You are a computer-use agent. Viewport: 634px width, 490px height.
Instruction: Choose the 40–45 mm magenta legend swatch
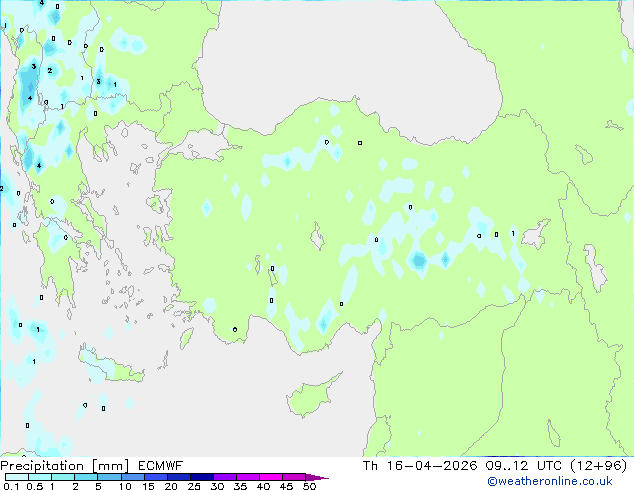[271, 477]
